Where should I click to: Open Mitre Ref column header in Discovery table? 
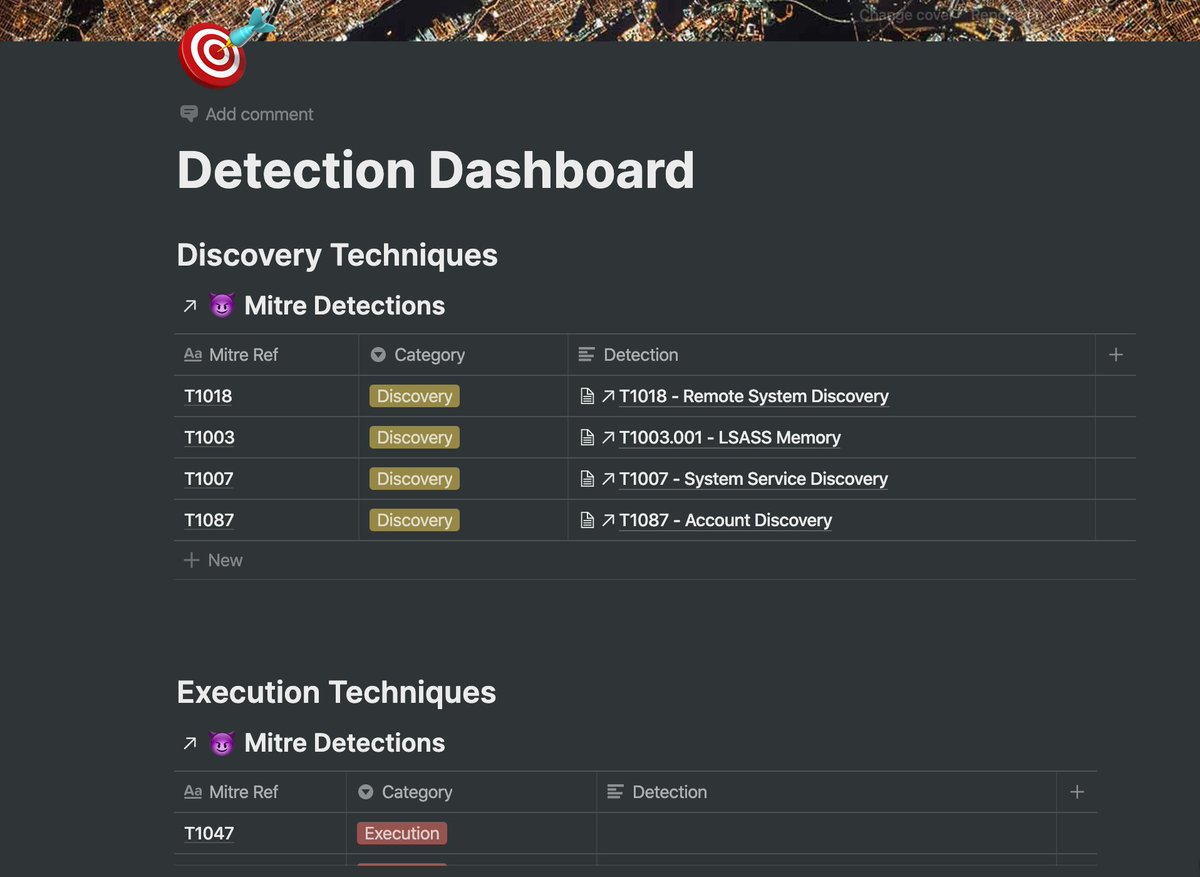266,354
